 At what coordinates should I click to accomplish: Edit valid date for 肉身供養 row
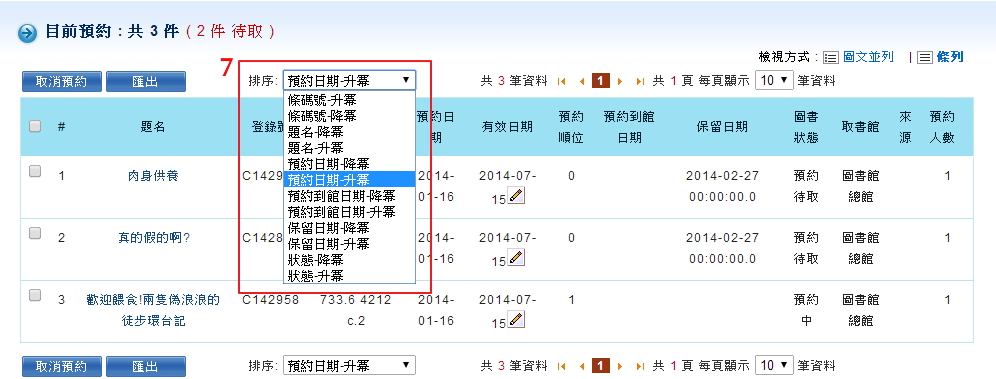click(x=517, y=196)
